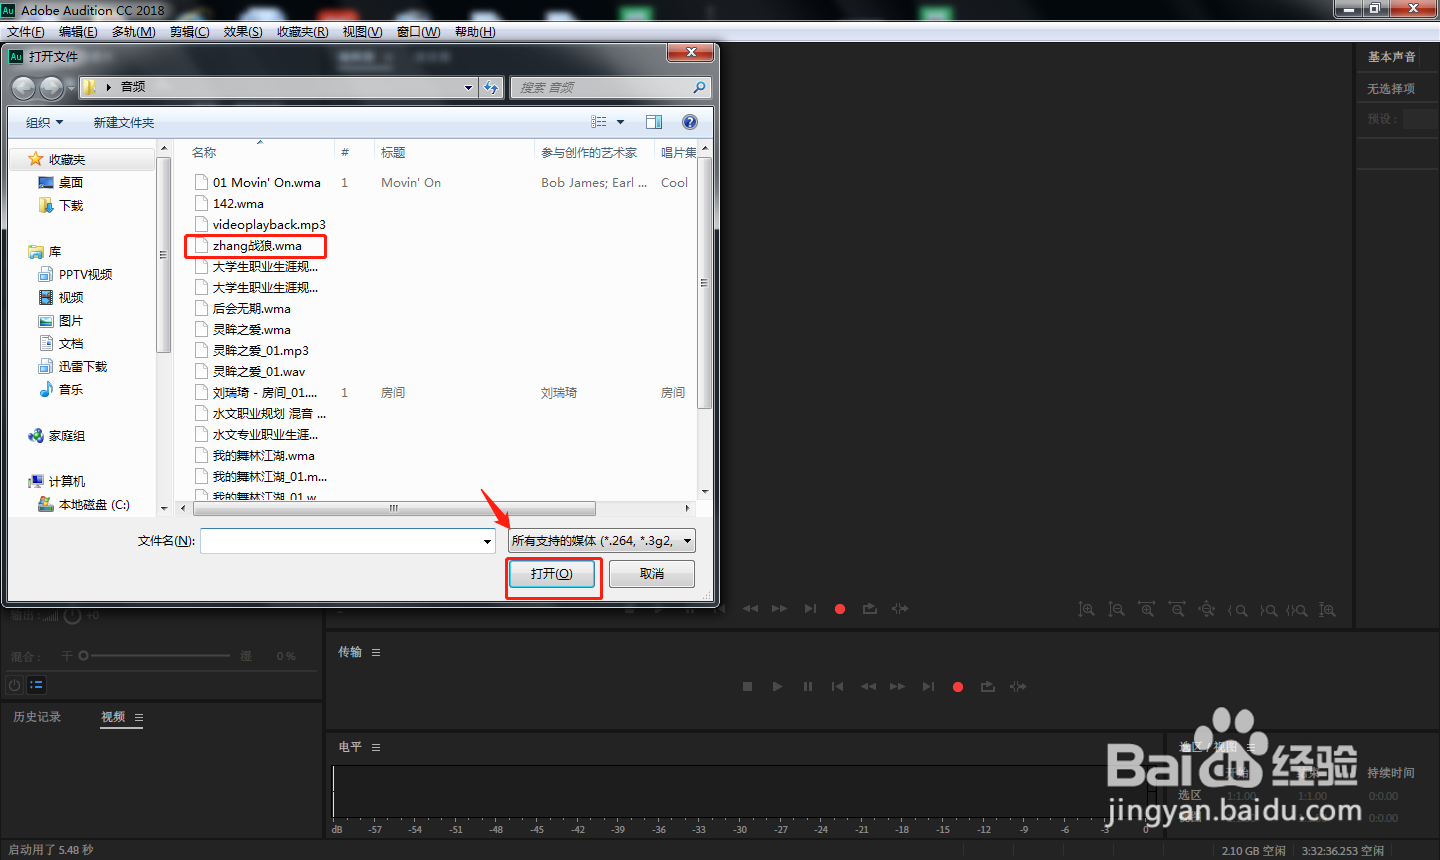The width and height of the screenshot is (1440, 860).
Task: Open the 传输 panel menu
Action: click(x=376, y=653)
